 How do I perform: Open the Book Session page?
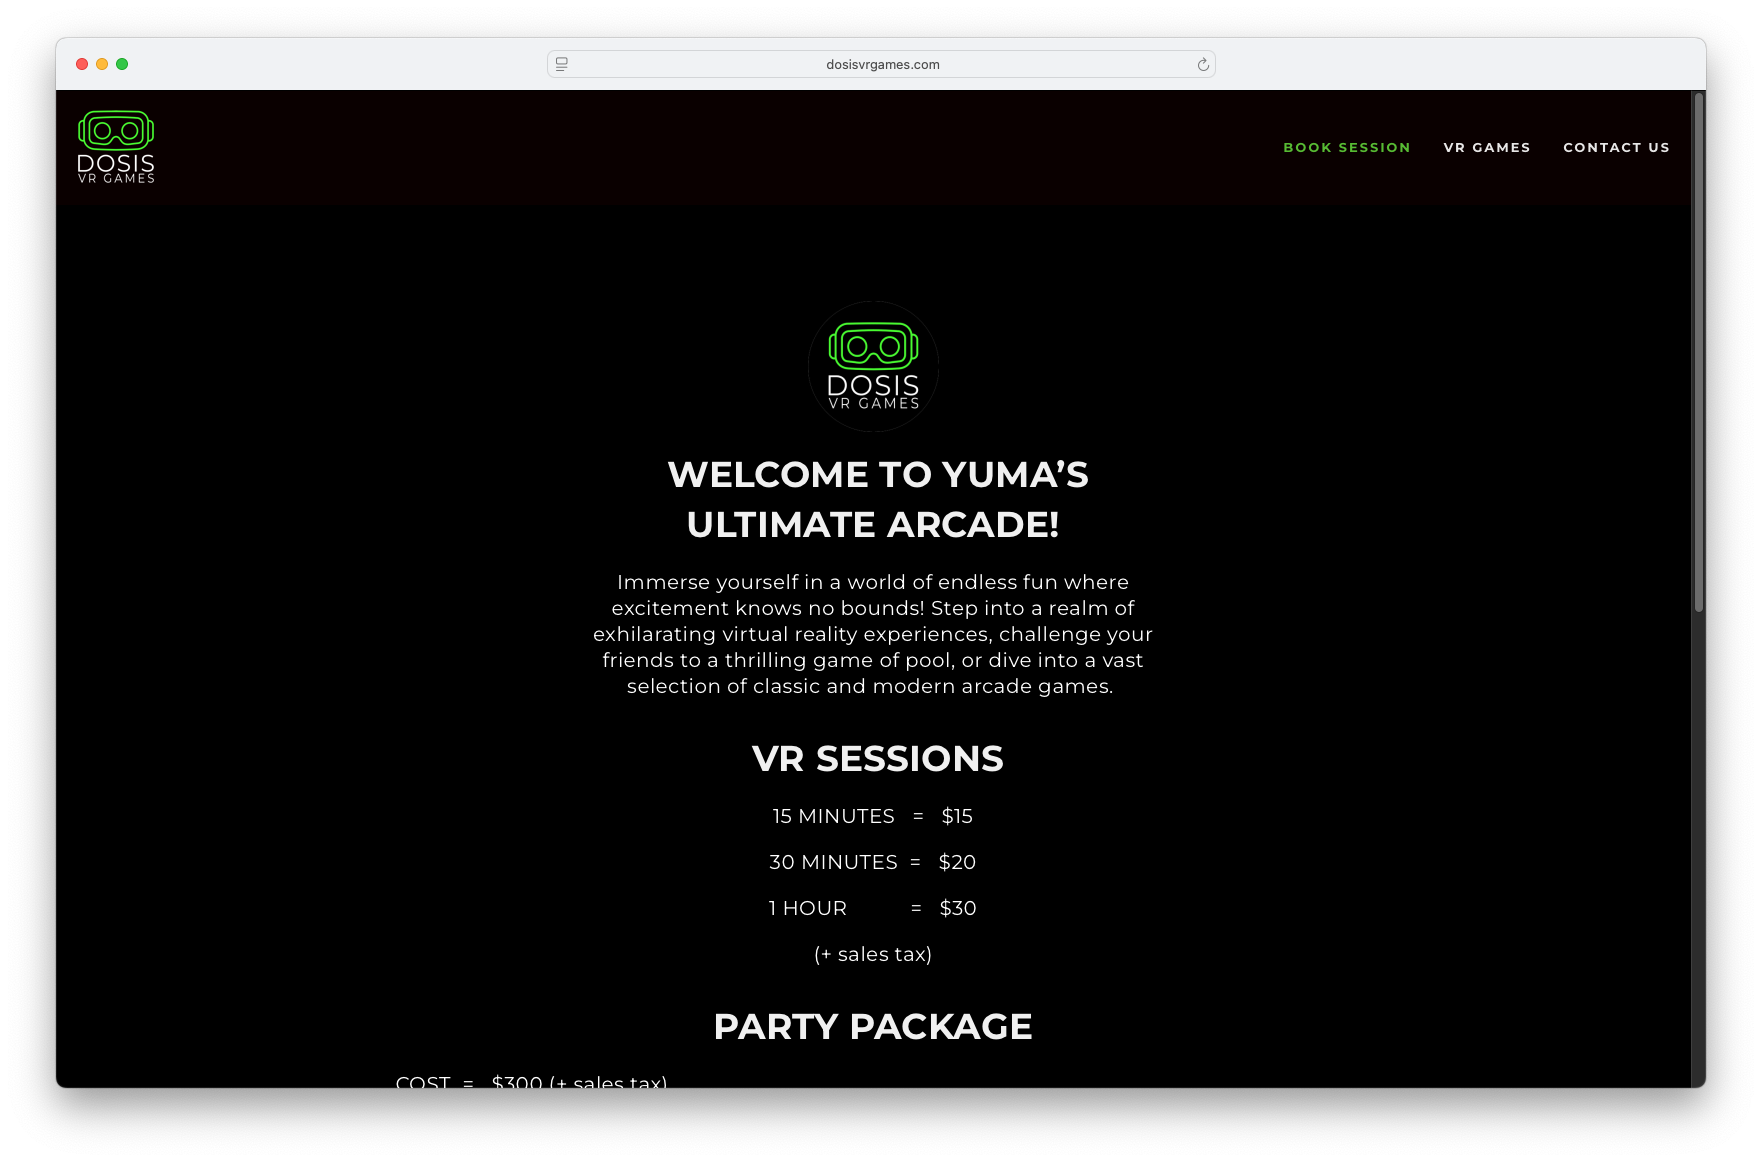[1347, 147]
